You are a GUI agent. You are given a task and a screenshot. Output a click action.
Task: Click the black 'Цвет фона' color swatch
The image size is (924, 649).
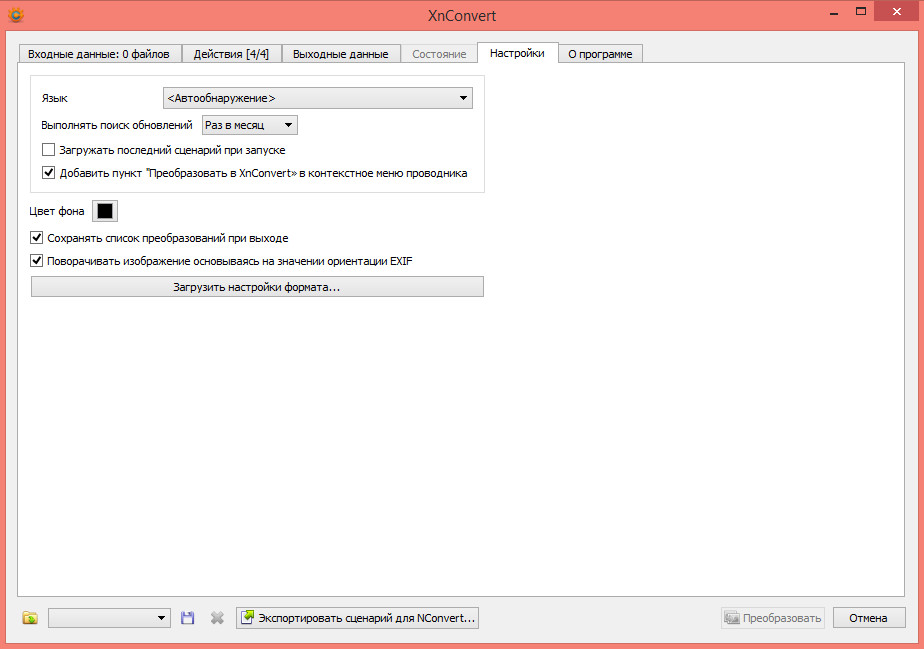pos(105,211)
